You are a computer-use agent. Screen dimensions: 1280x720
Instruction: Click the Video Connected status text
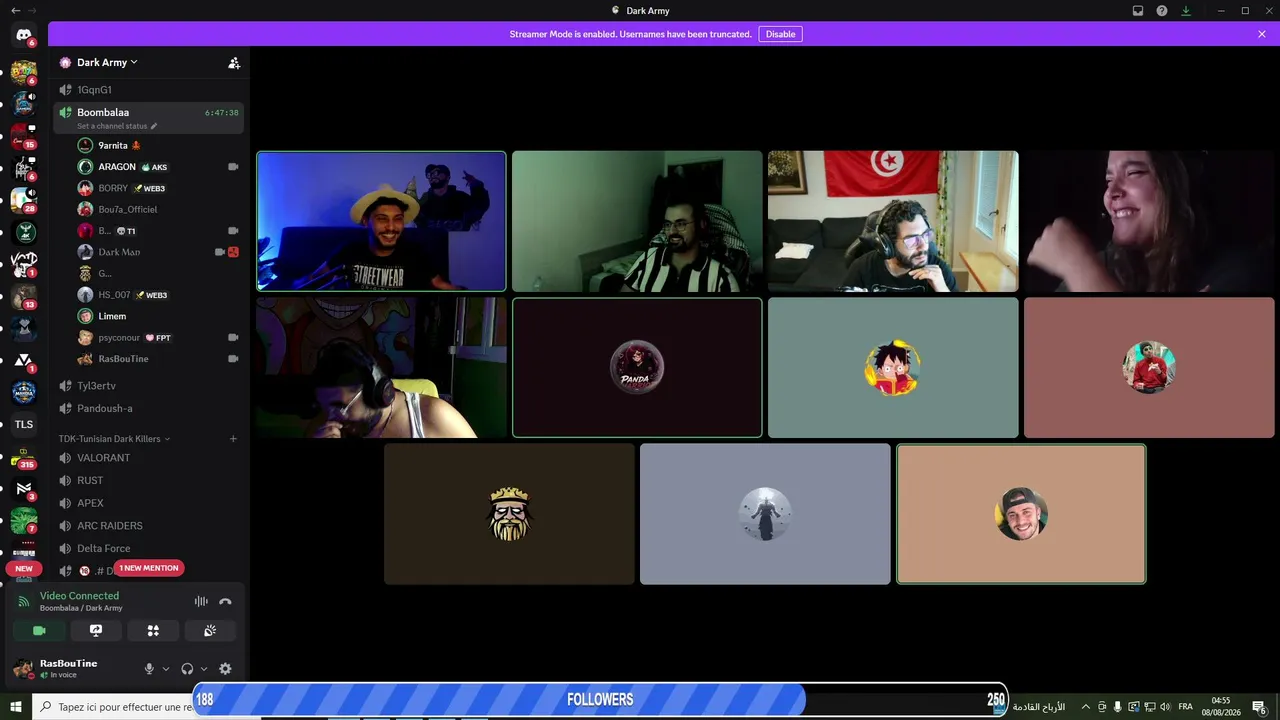[79, 596]
